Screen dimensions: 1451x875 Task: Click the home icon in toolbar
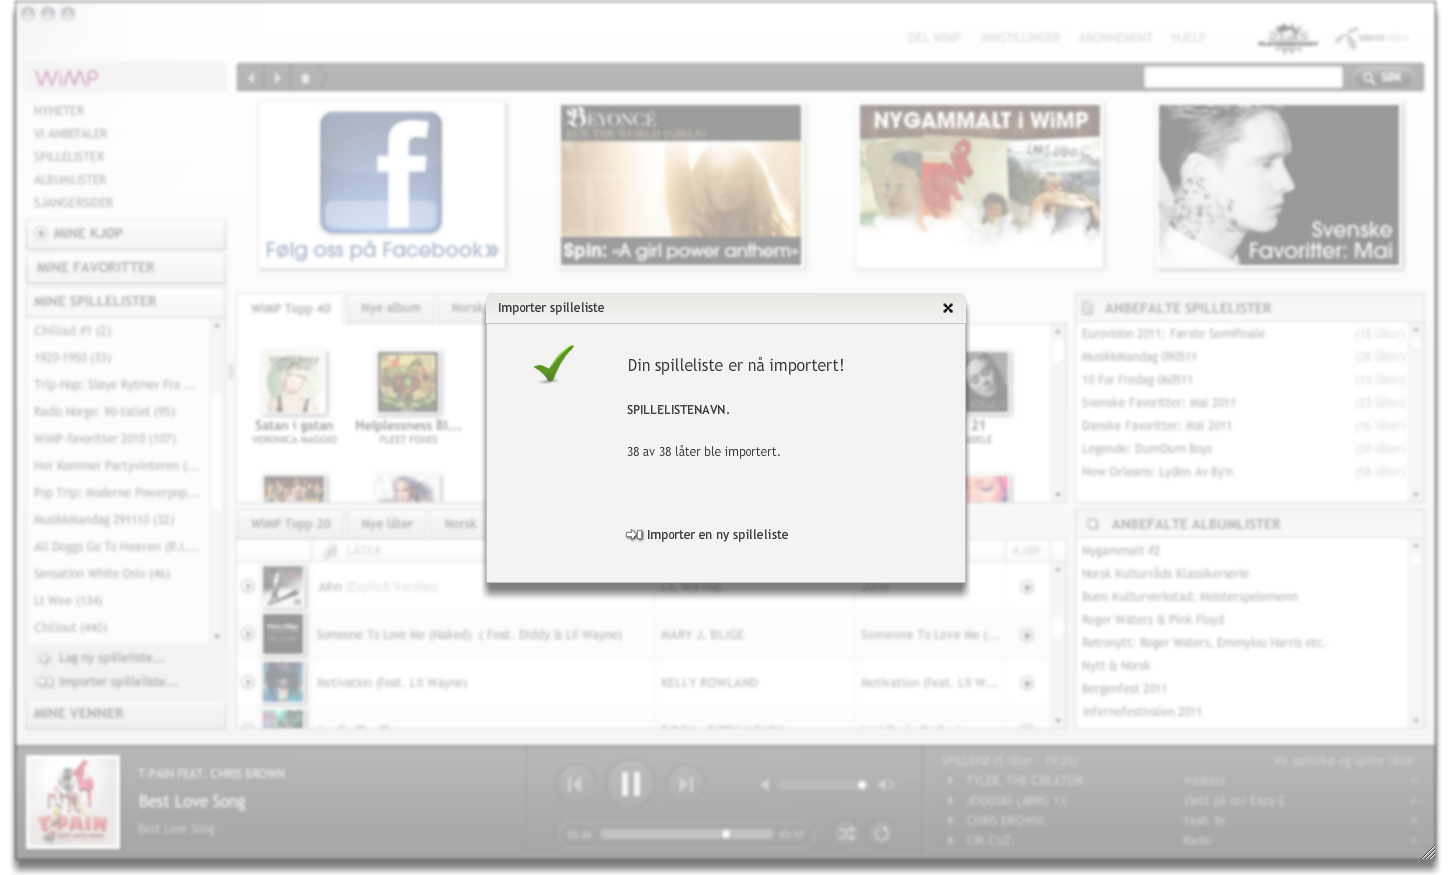(306, 78)
